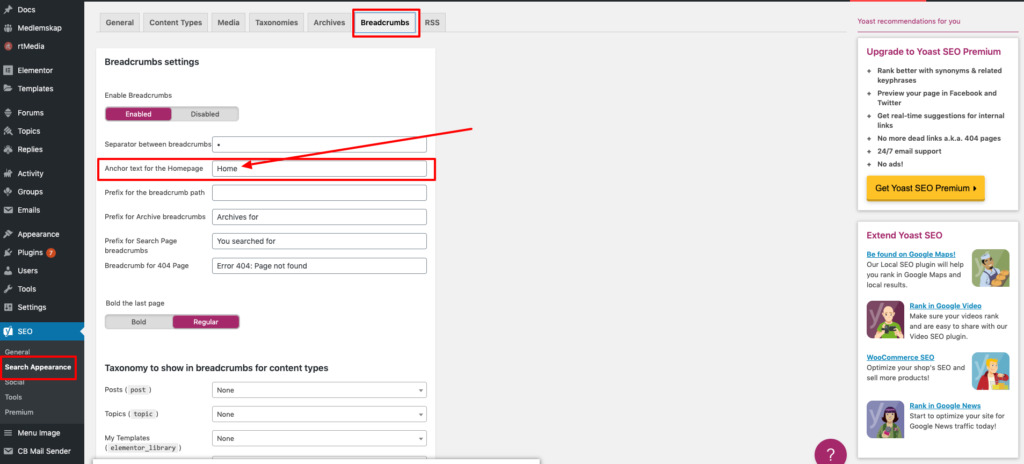Open the Rank in Google Video link
This screenshot has height=464, width=1024.
945,306
